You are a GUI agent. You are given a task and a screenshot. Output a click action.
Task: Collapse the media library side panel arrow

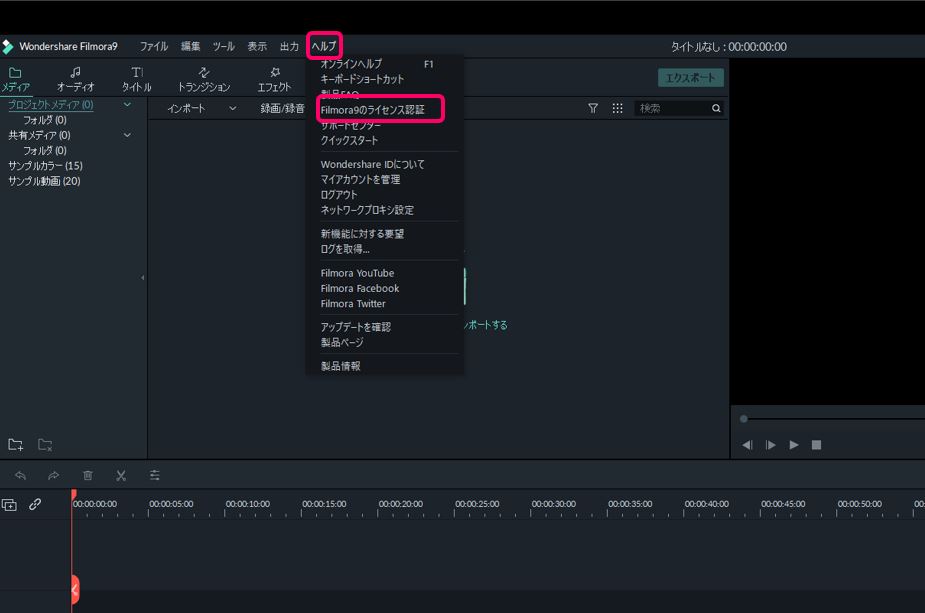pos(143,277)
